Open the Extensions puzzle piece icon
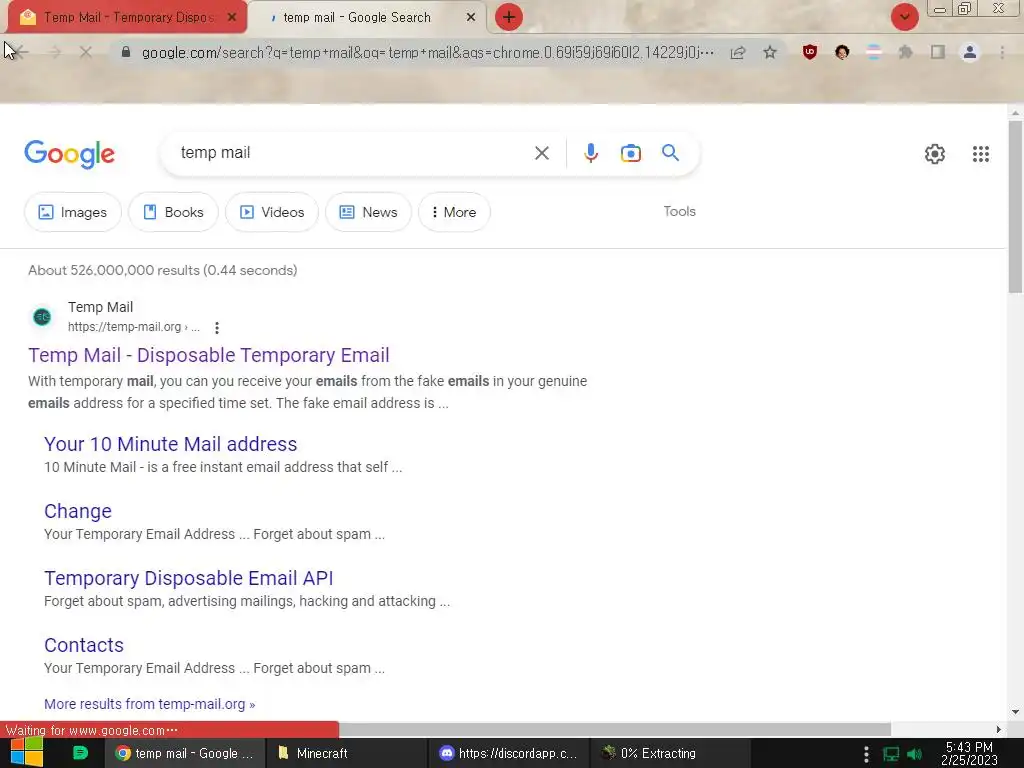 tap(905, 52)
